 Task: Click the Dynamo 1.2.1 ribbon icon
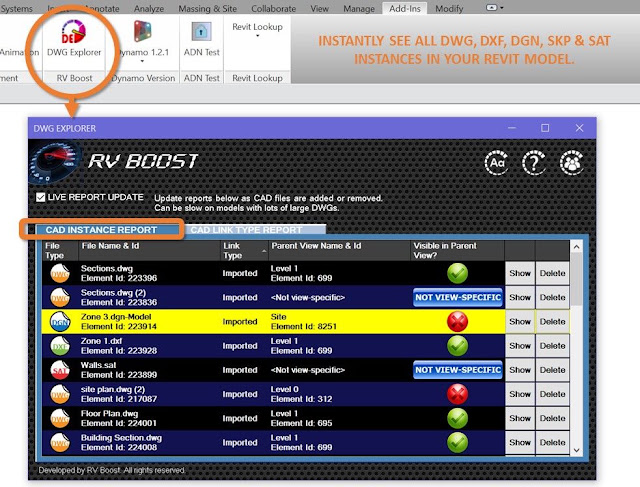[142, 31]
